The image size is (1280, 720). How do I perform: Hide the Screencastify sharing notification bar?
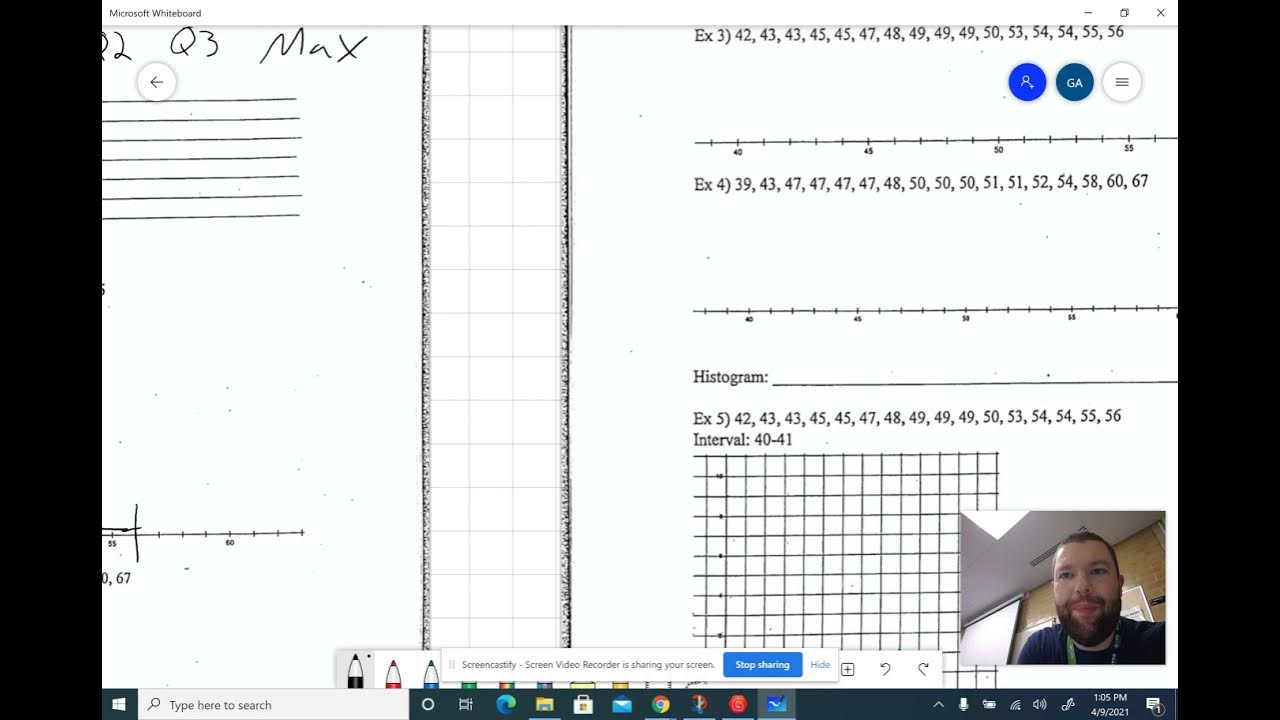[820, 665]
